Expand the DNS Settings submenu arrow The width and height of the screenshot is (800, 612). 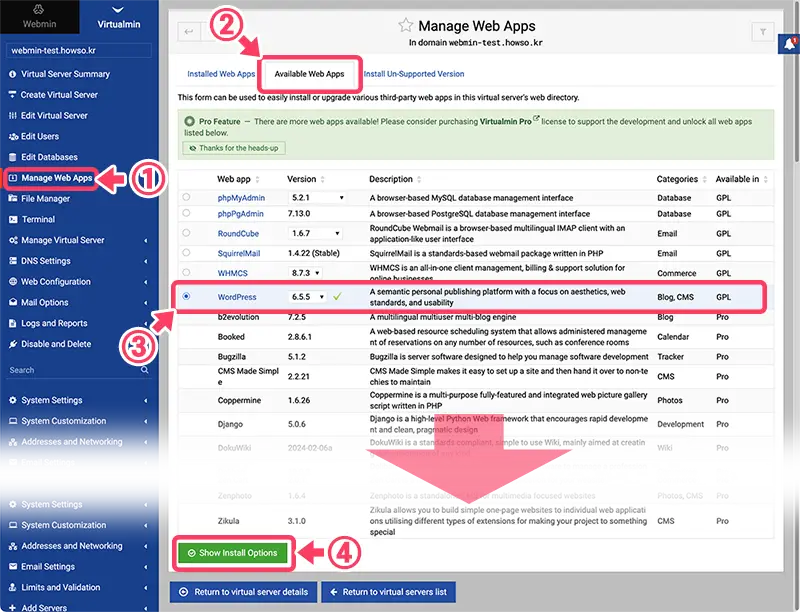click(145, 261)
